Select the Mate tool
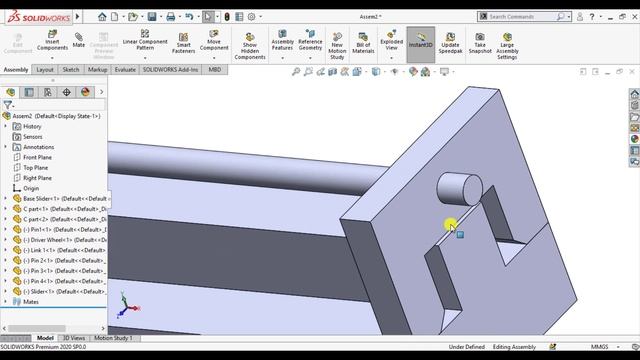640x360 pixels. pyautogui.click(x=79, y=40)
